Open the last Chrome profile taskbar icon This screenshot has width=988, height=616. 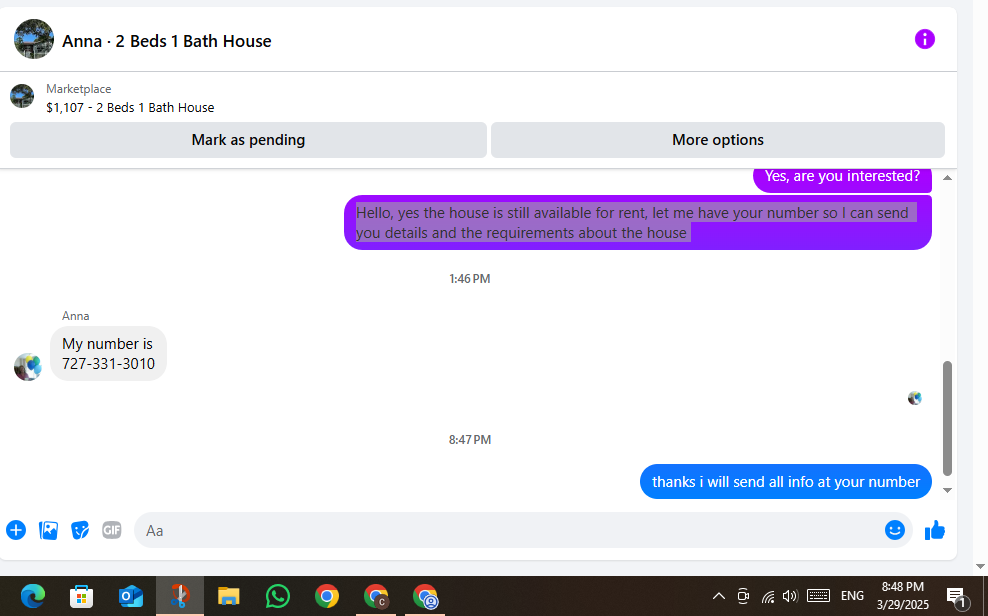425,596
